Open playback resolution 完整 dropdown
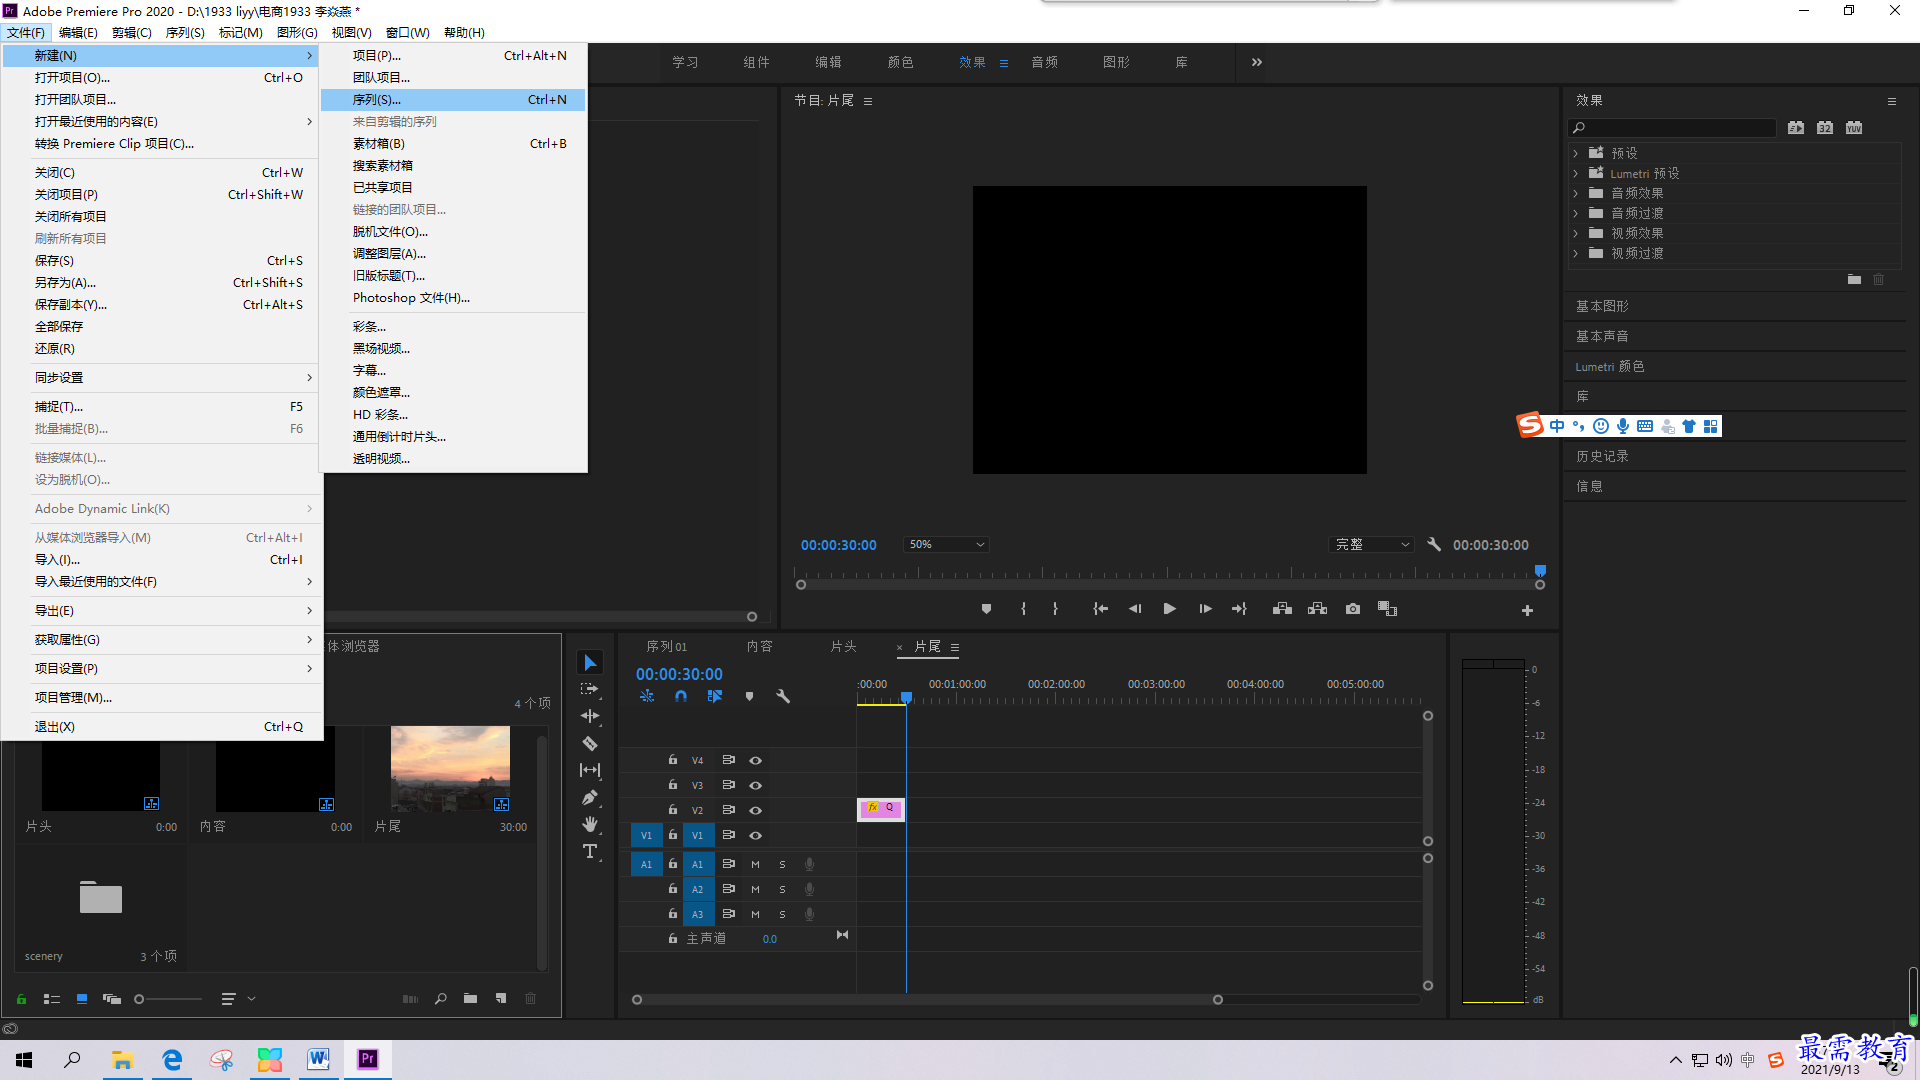The image size is (1920, 1080). click(x=1373, y=545)
